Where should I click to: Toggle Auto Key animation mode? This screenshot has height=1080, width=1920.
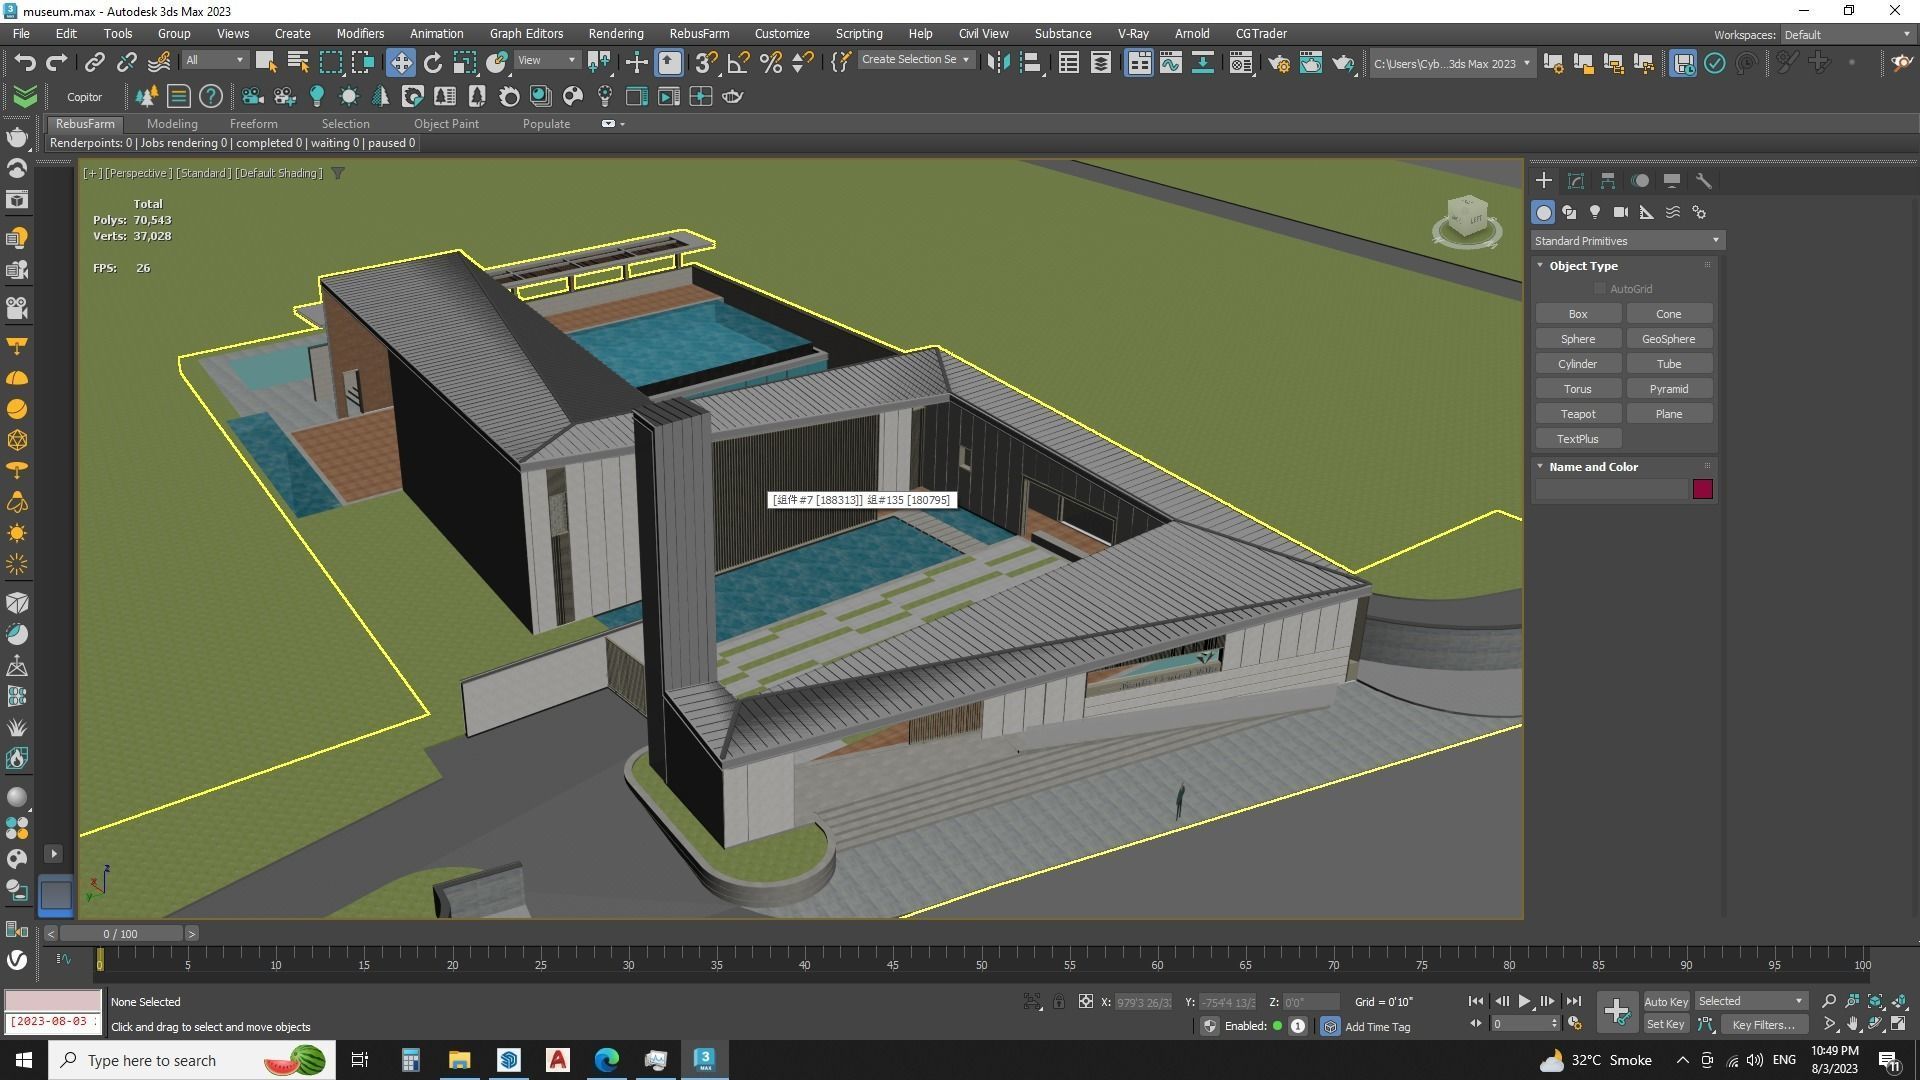click(1665, 1001)
